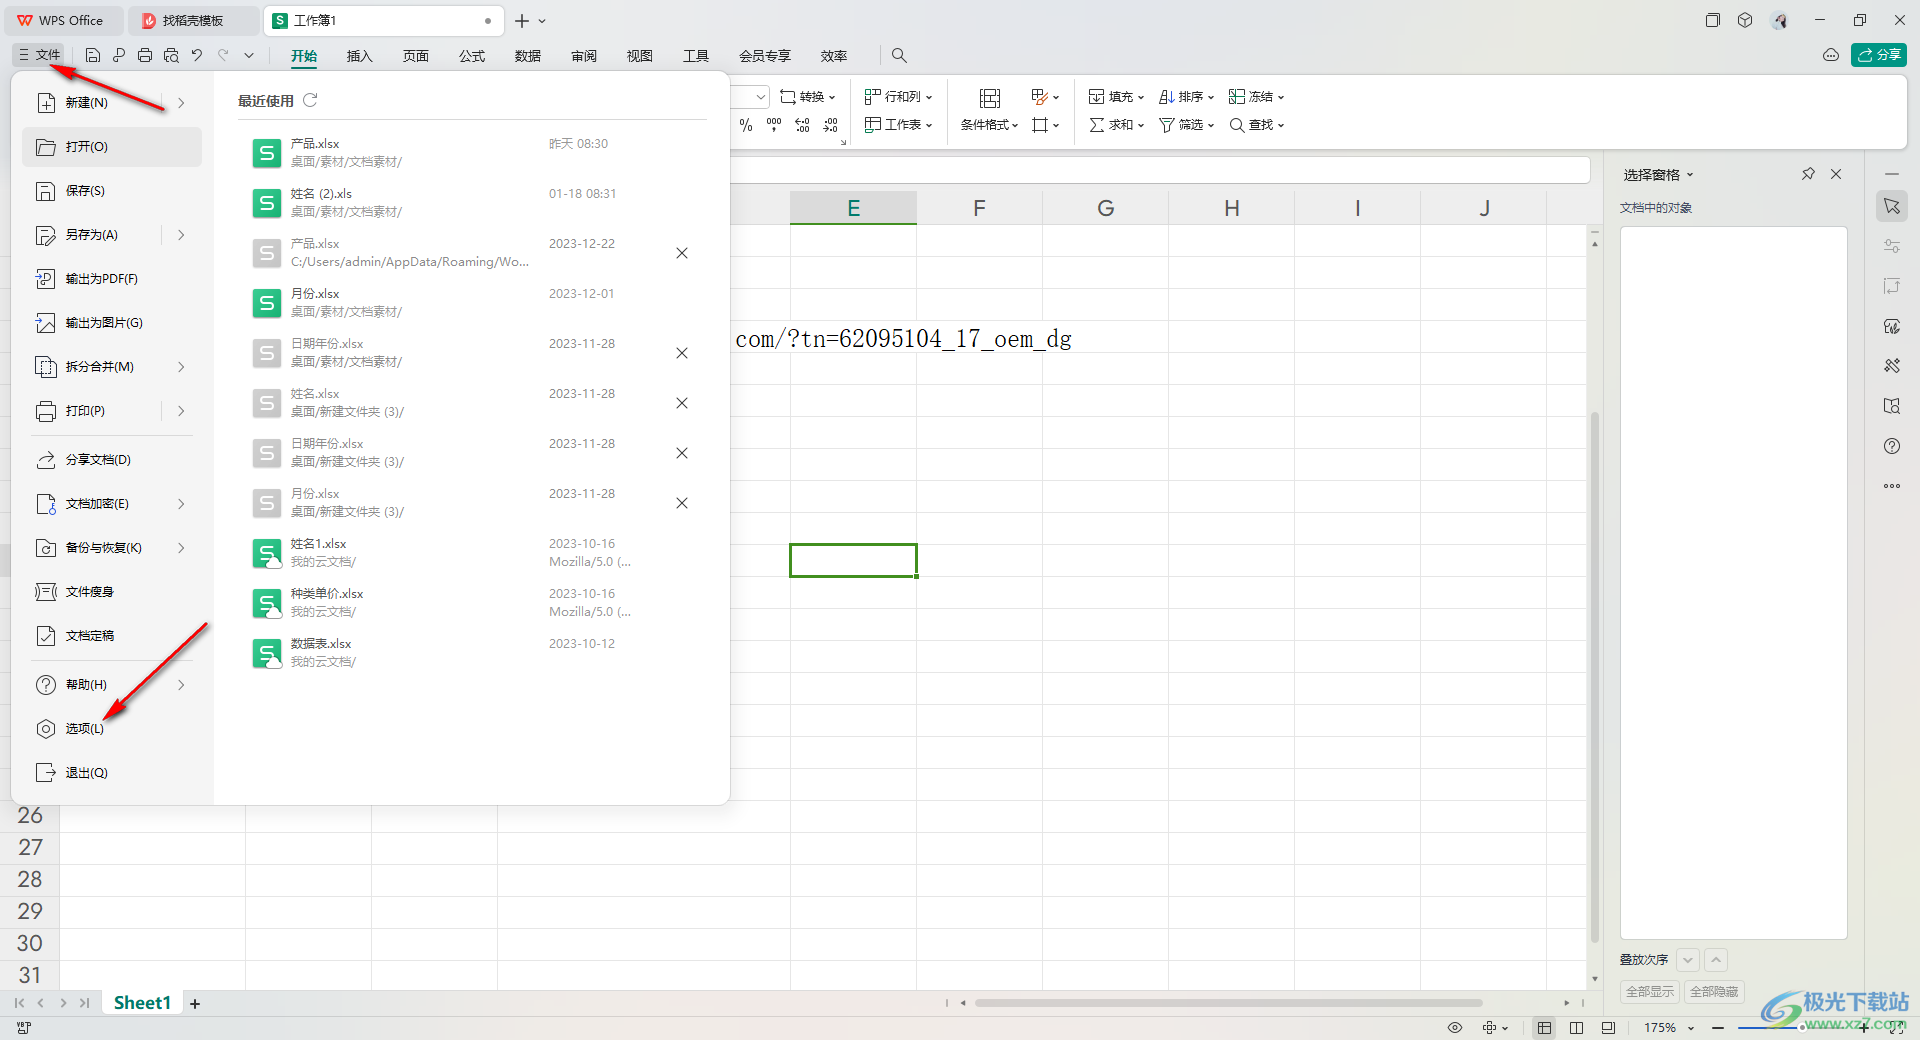Select 分享文档(D) menu entry
Screen dimensions: 1920x1040
tap(111, 460)
